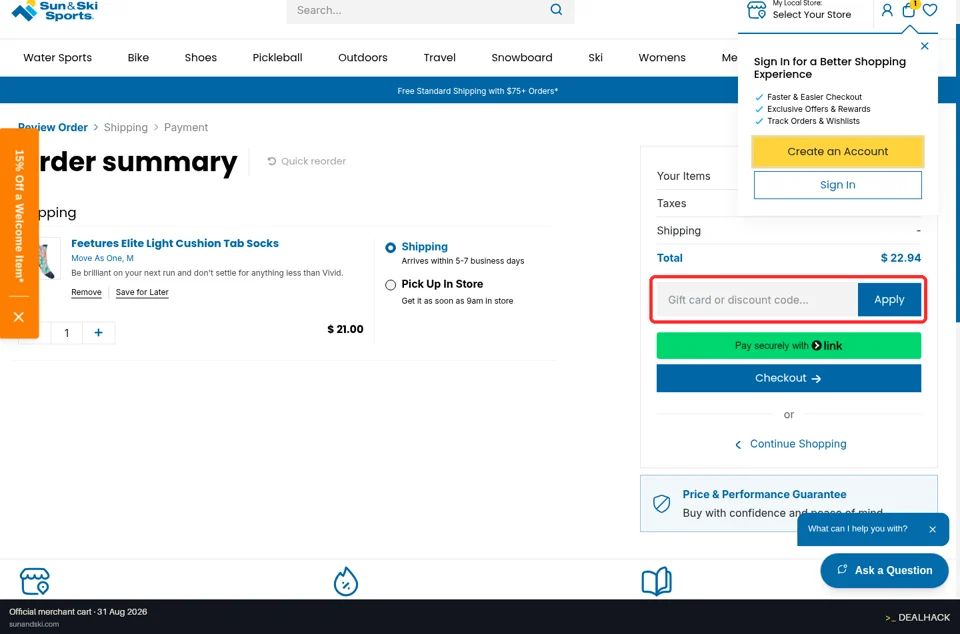The width and height of the screenshot is (960, 634).
Task: Click Create an Account button
Action: coord(838,151)
